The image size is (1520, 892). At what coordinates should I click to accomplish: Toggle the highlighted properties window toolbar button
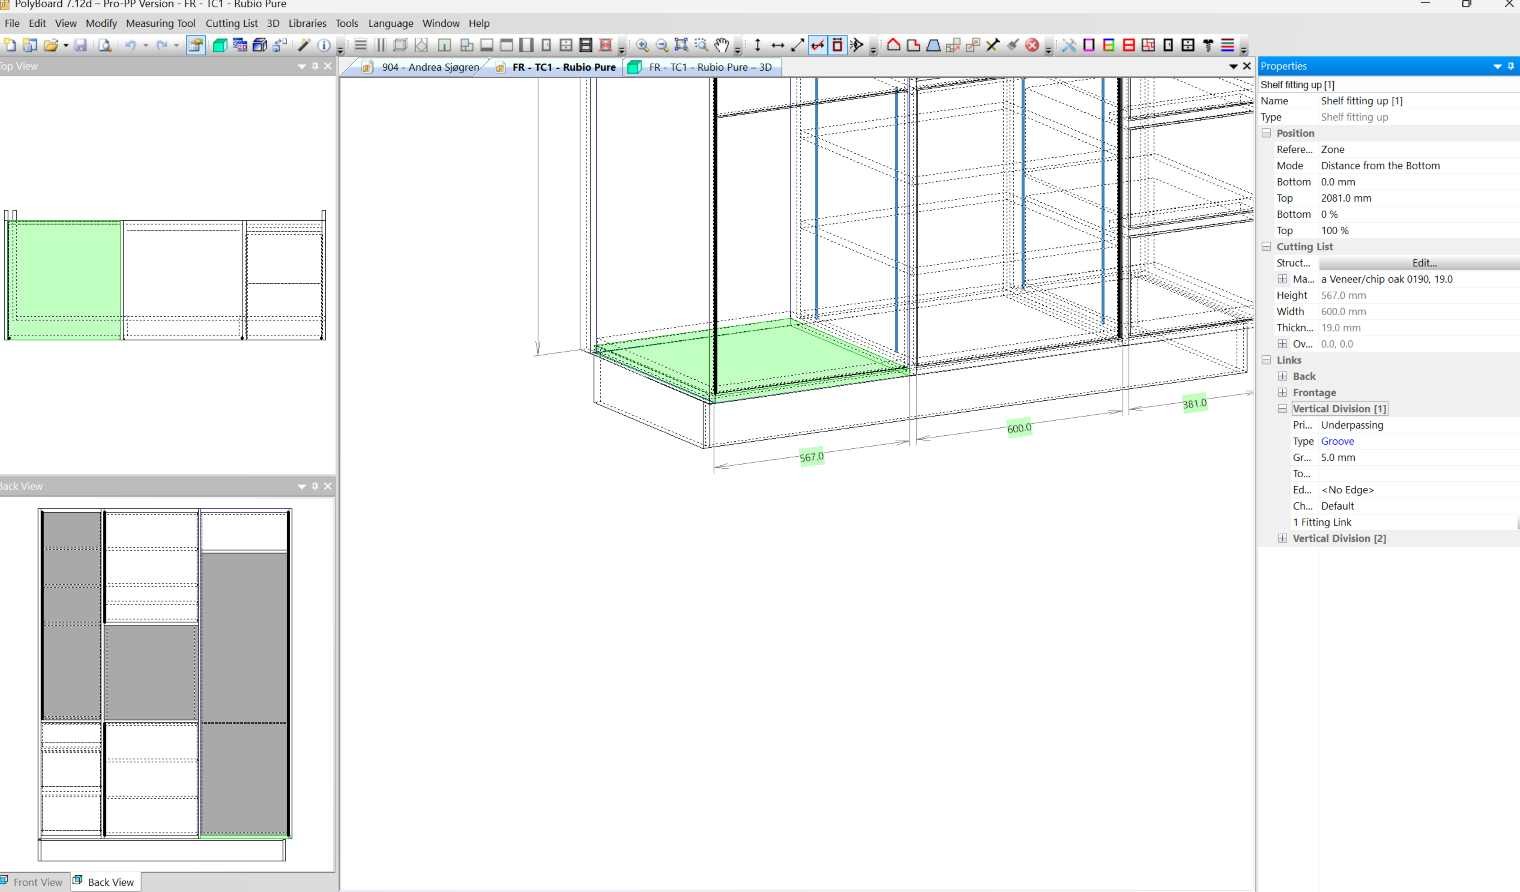click(x=196, y=45)
